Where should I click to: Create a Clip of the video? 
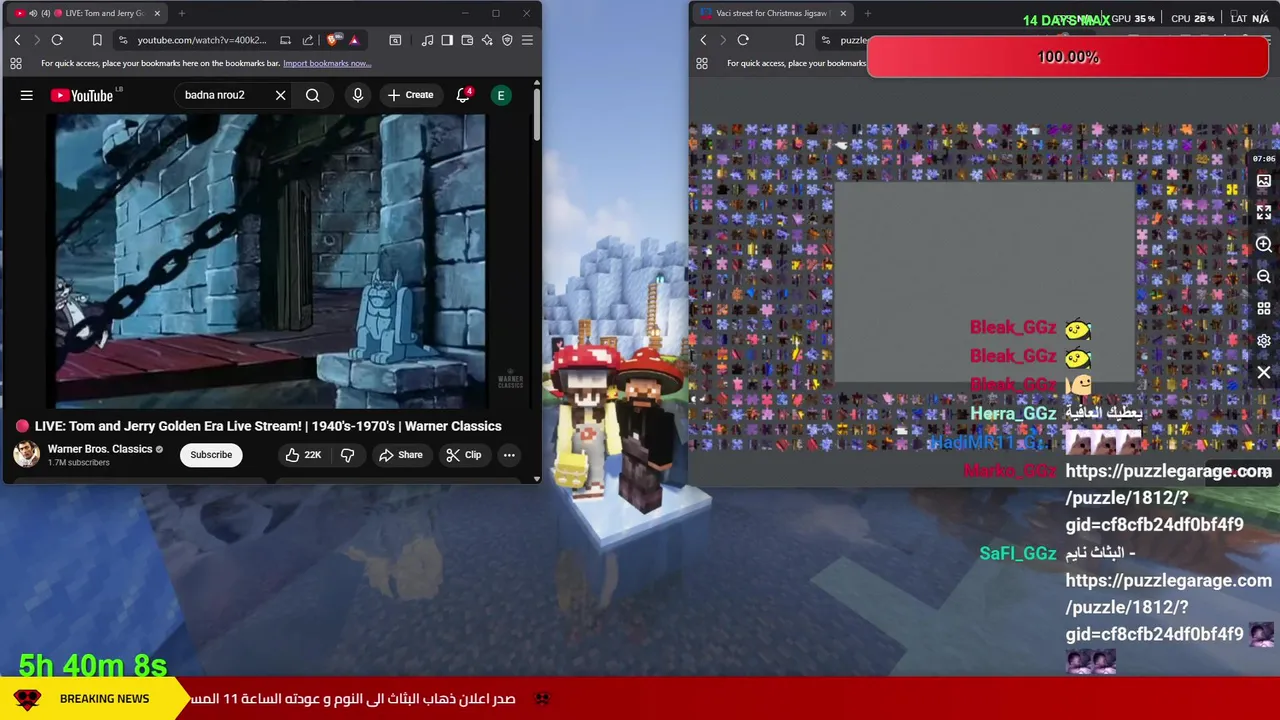[x=464, y=455]
